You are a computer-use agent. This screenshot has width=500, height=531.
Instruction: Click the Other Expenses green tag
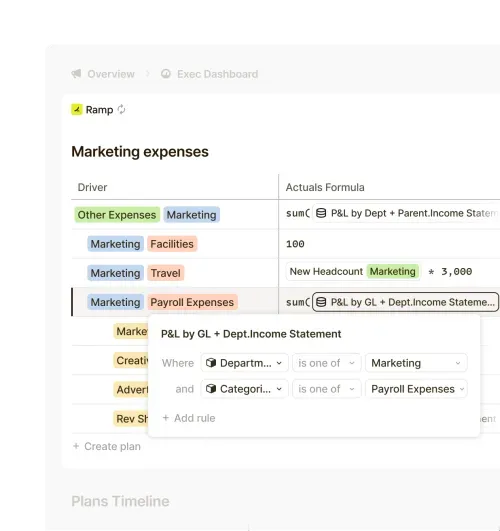[117, 214]
